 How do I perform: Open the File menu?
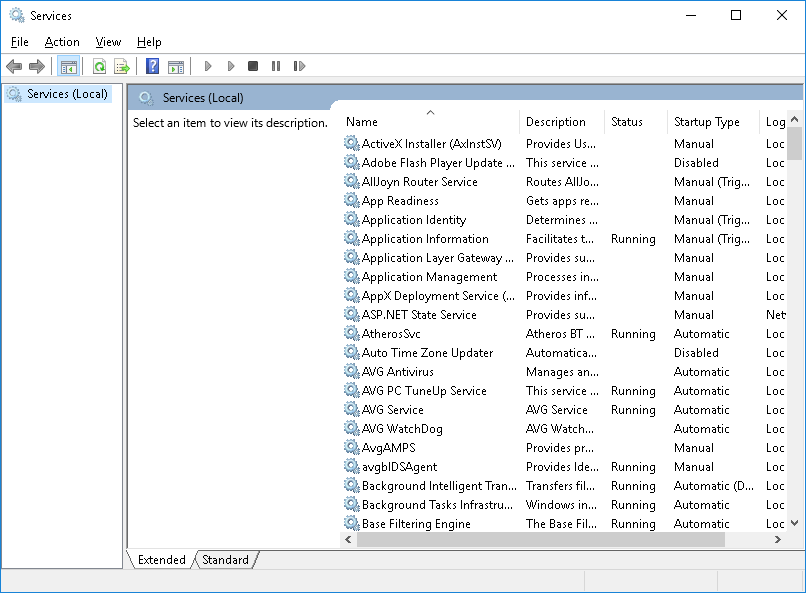coord(19,42)
